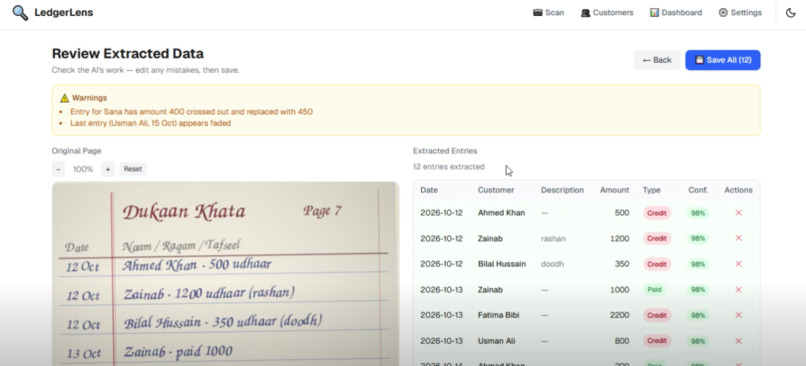
Task: Delete the Zainab 1000 paid entry
Action: pos(739,290)
